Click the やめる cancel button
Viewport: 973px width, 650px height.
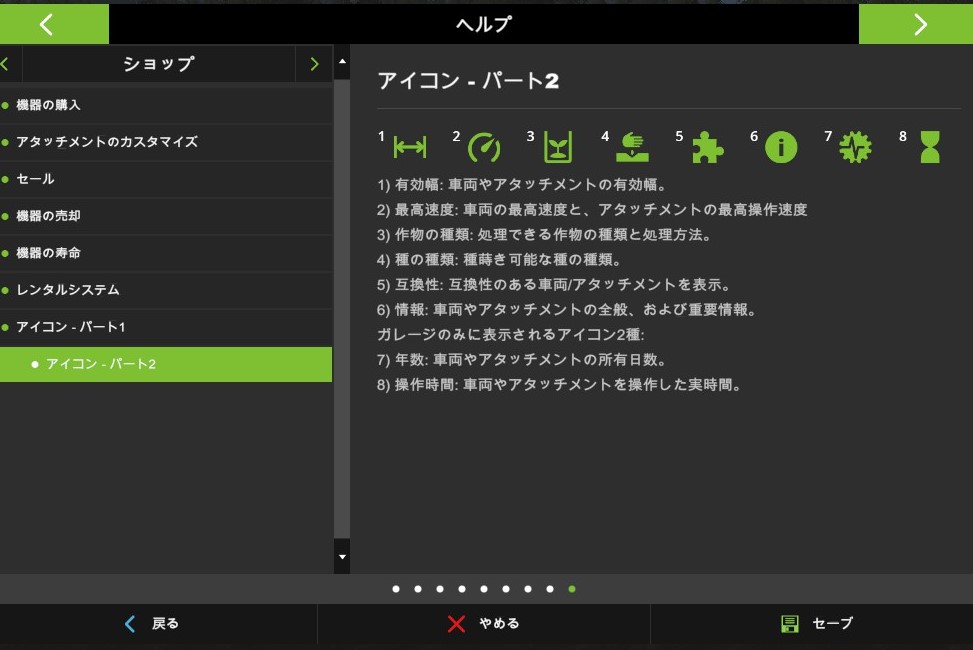pyautogui.click(x=483, y=624)
